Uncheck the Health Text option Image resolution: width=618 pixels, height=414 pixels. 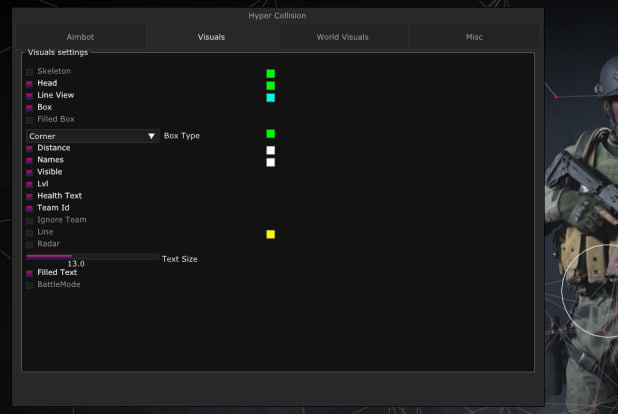click(30, 196)
